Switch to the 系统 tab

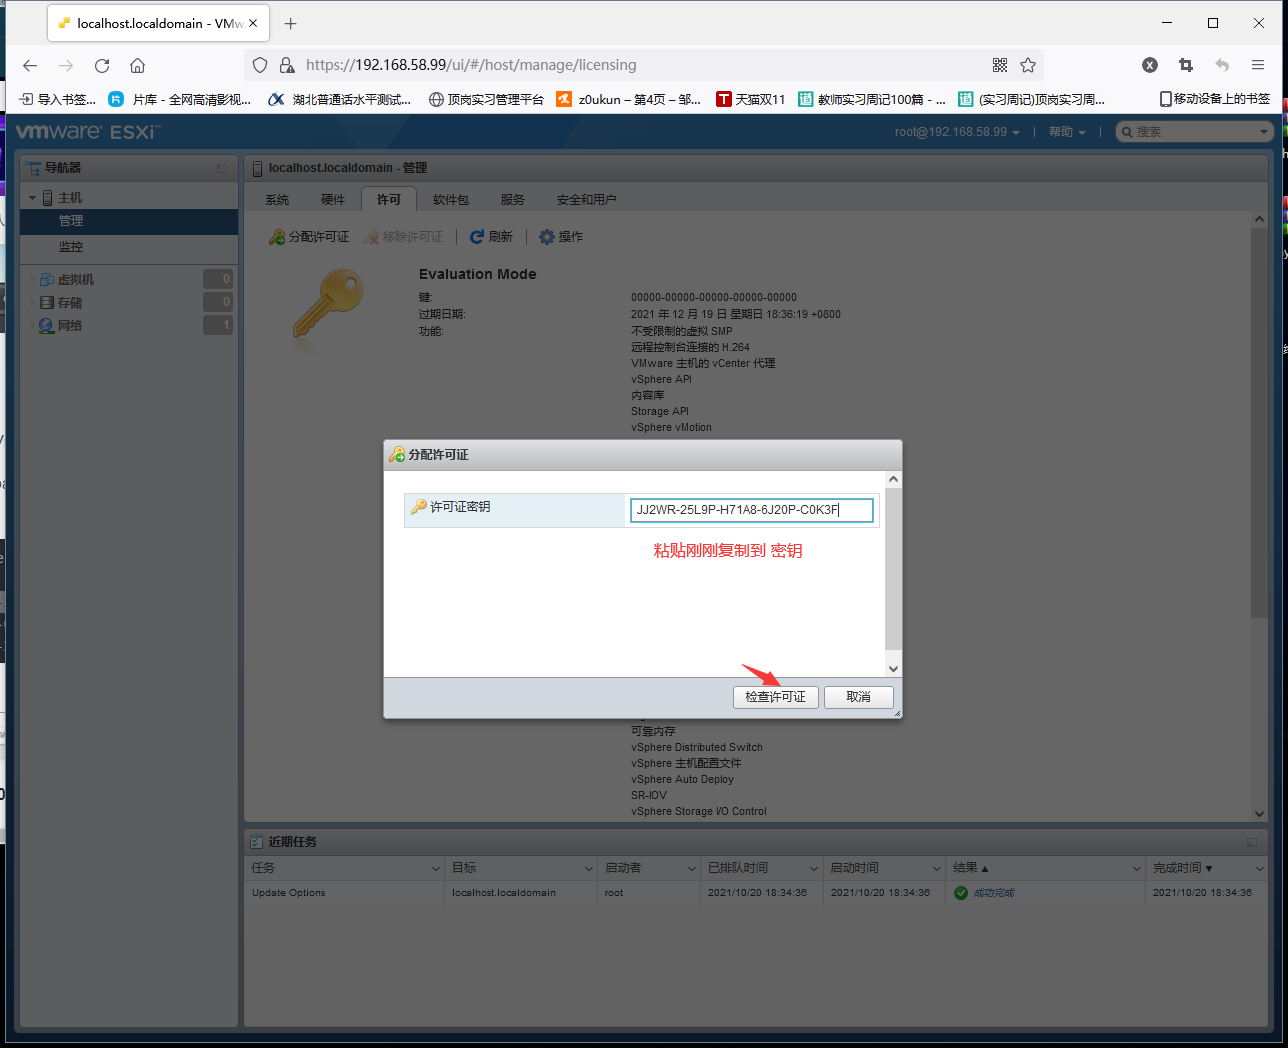(277, 200)
